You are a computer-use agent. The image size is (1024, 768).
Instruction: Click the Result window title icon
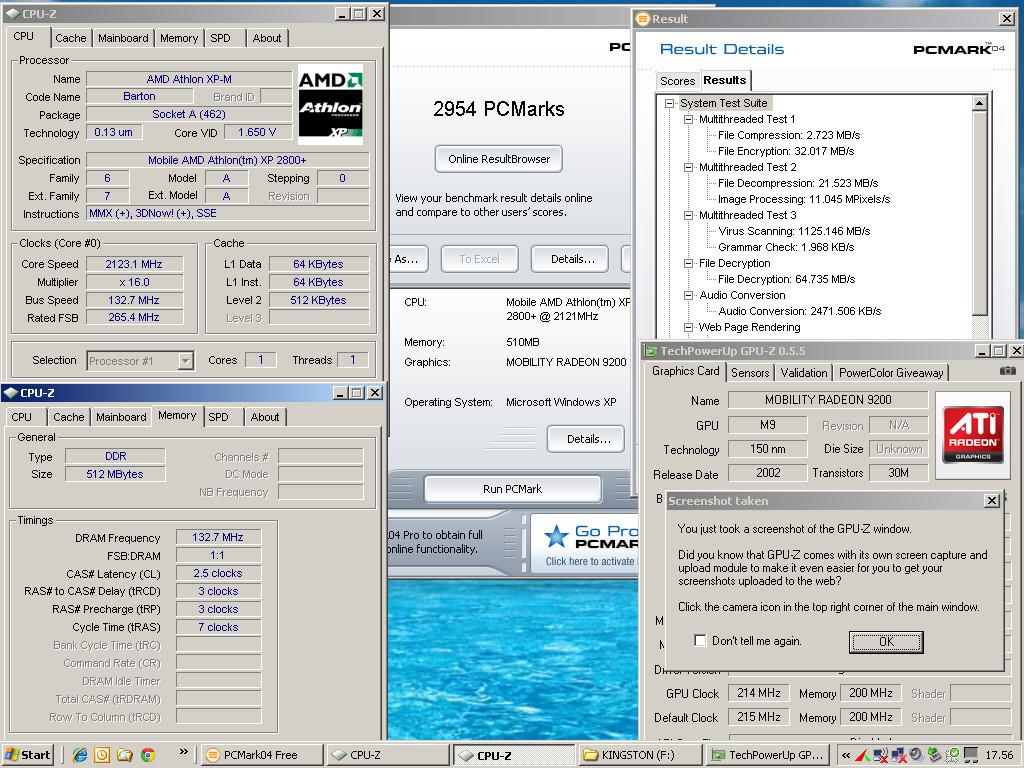(643, 18)
